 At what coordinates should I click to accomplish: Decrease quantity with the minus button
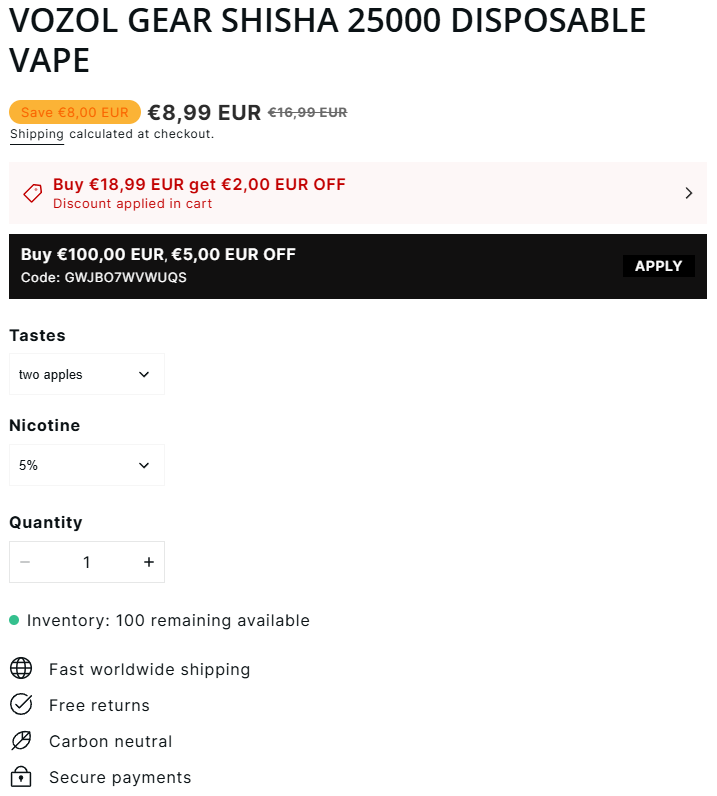click(x=25, y=562)
